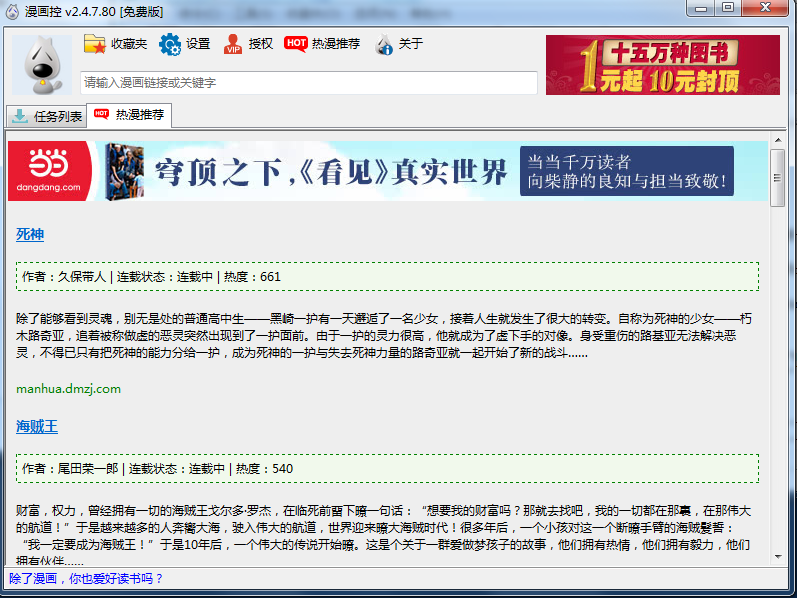Click 死神 info box with 热度：661

[x=387, y=277]
